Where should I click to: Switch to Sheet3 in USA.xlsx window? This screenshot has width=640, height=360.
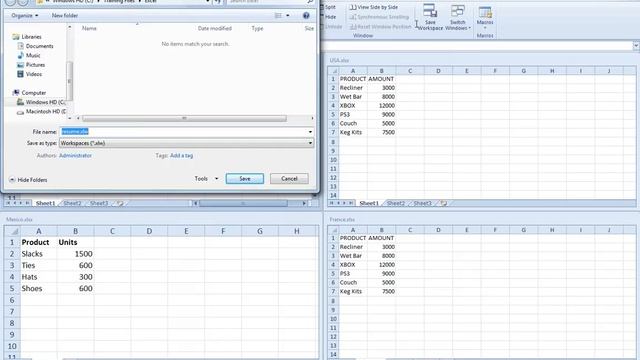(x=422, y=203)
